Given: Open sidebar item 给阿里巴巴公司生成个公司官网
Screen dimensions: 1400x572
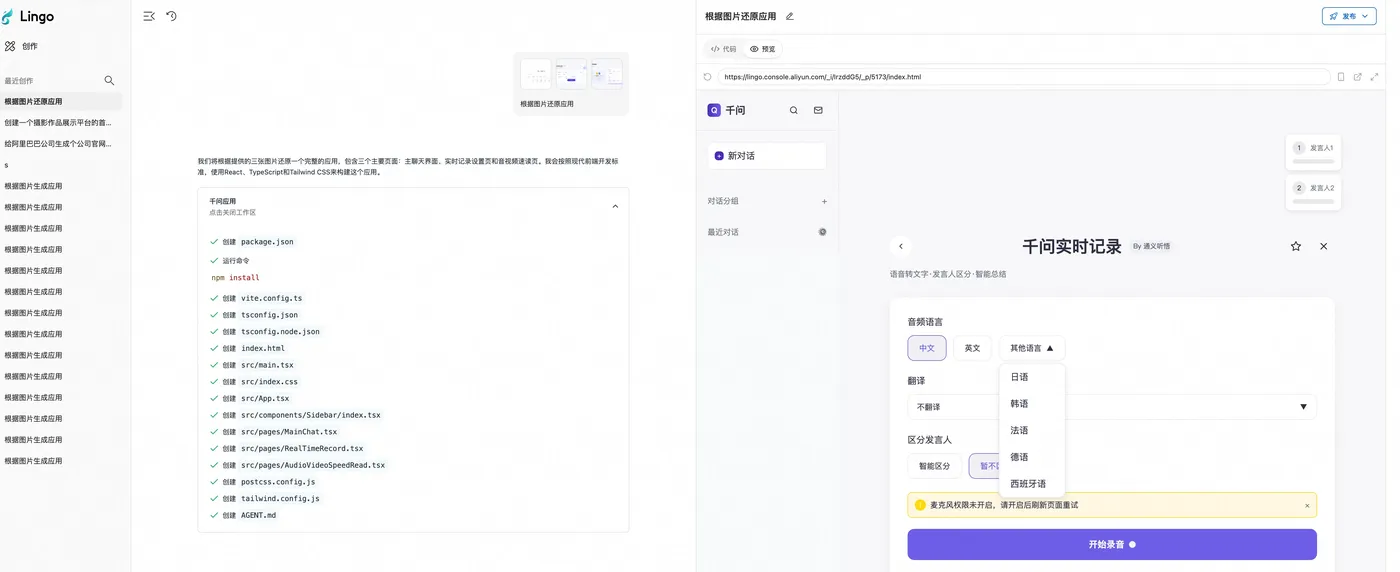Looking at the screenshot, I should click(x=62, y=144).
